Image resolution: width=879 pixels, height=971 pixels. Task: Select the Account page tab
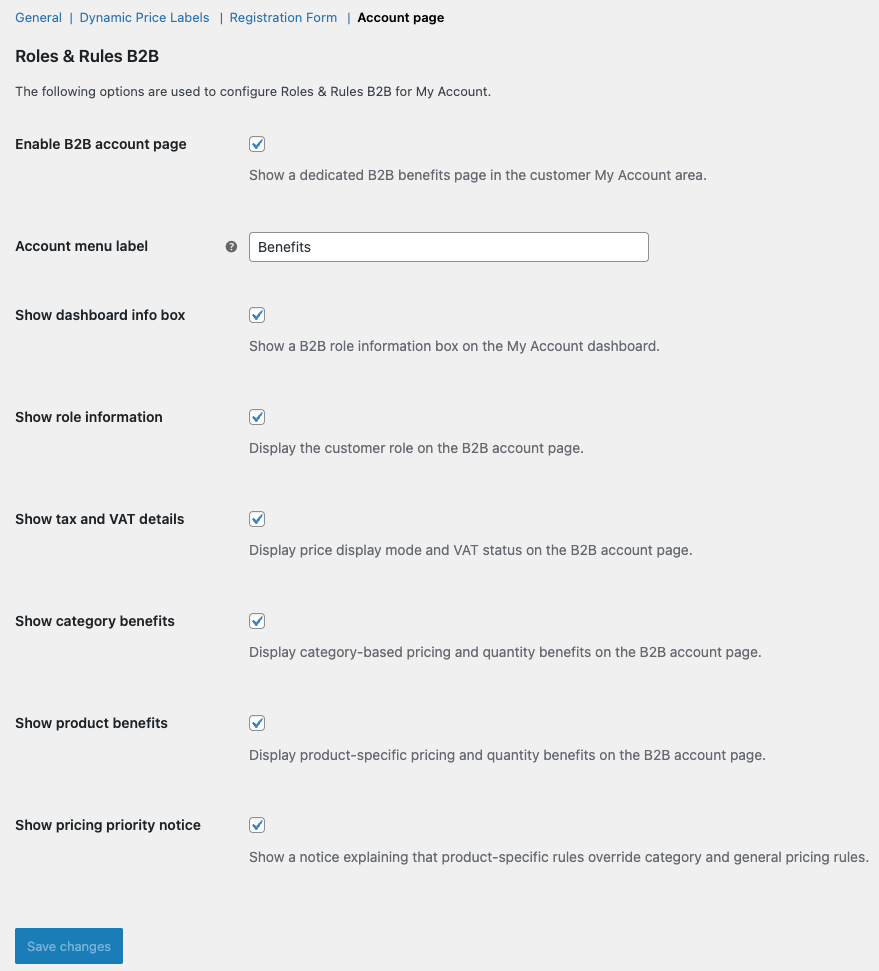click(x=400, y=17)
